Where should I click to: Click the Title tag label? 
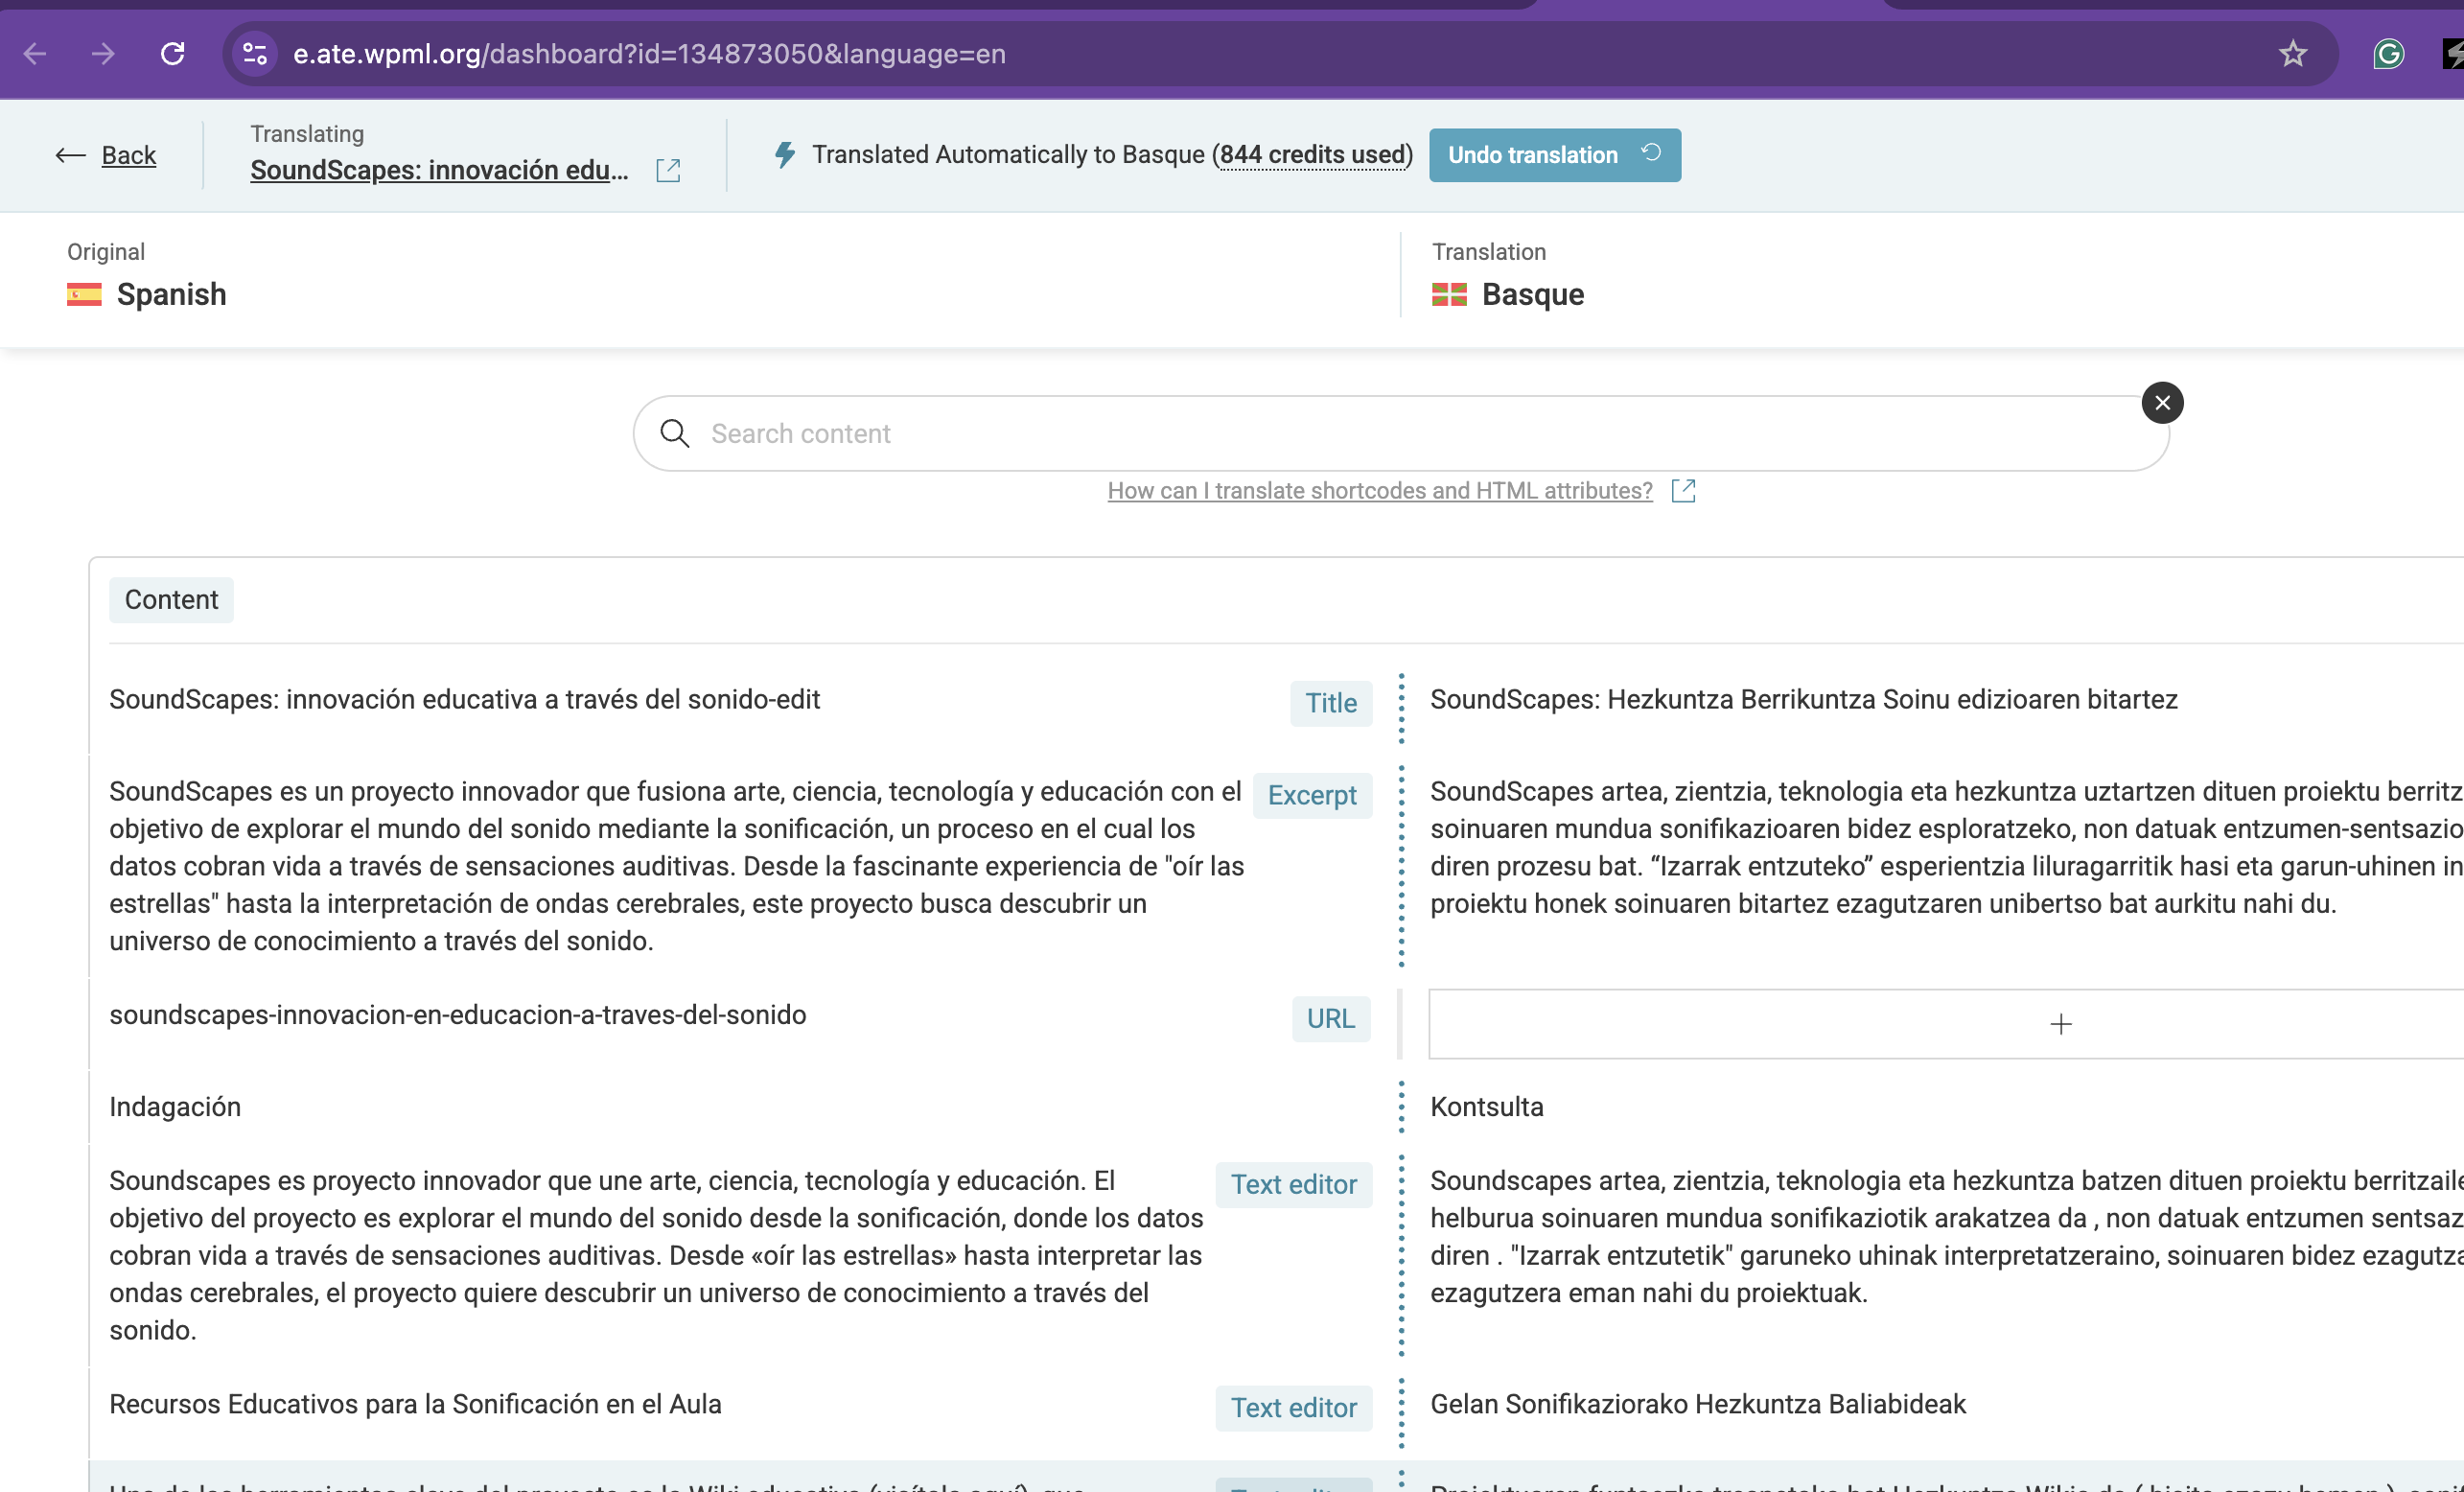click(x=1331, y=703)
